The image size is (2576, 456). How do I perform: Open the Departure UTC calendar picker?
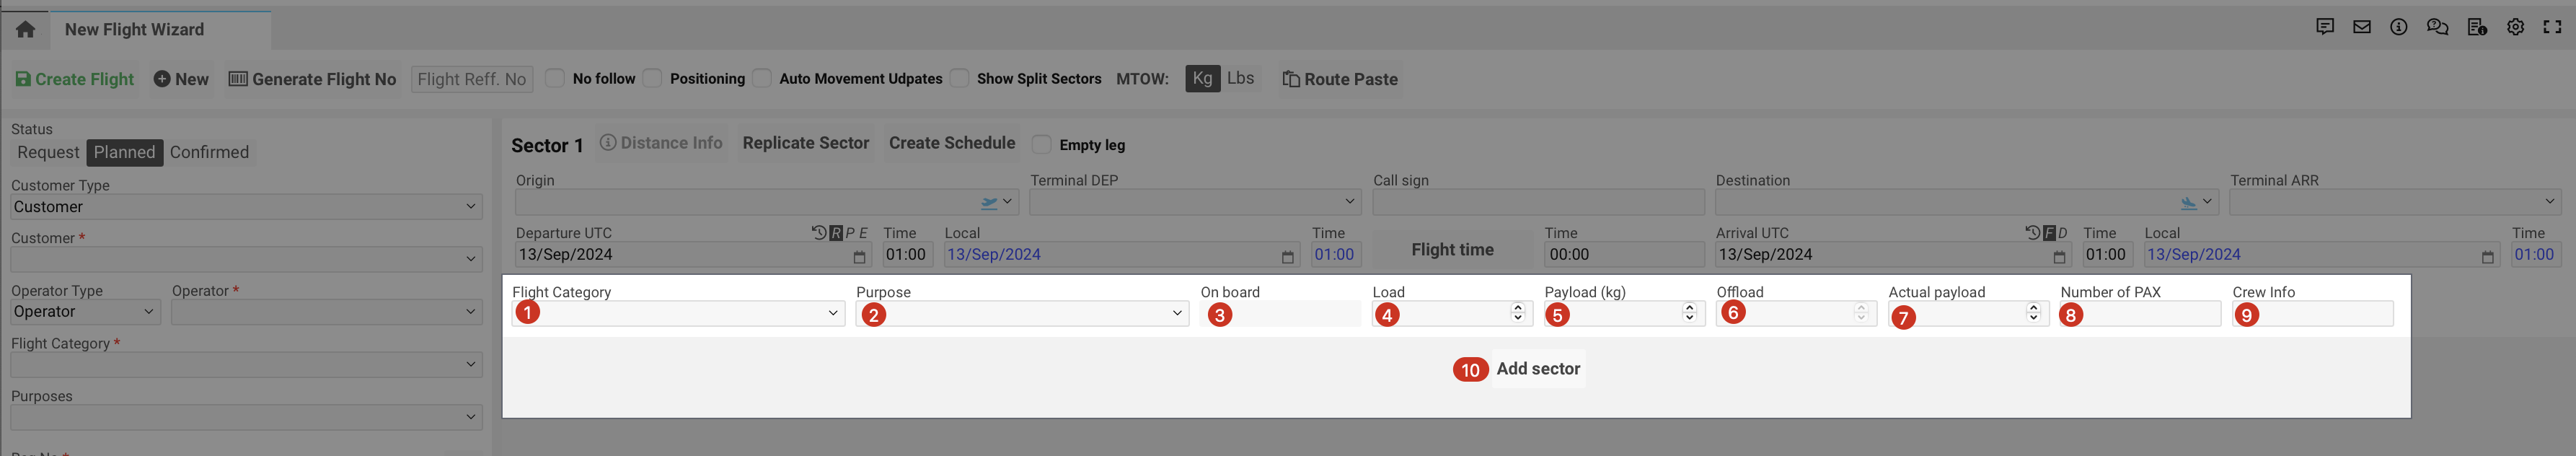pyautogui.click(x=859, y=257)
